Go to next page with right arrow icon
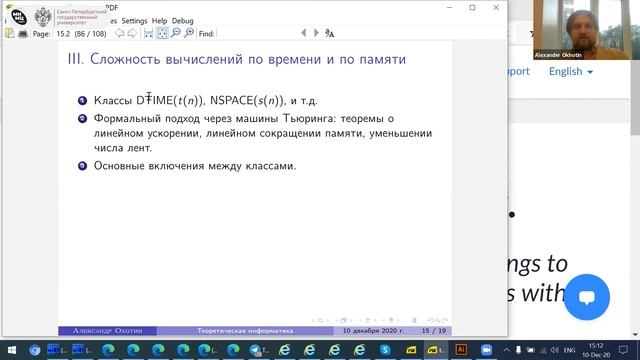The image size is (640, 360). pos(132,33)
